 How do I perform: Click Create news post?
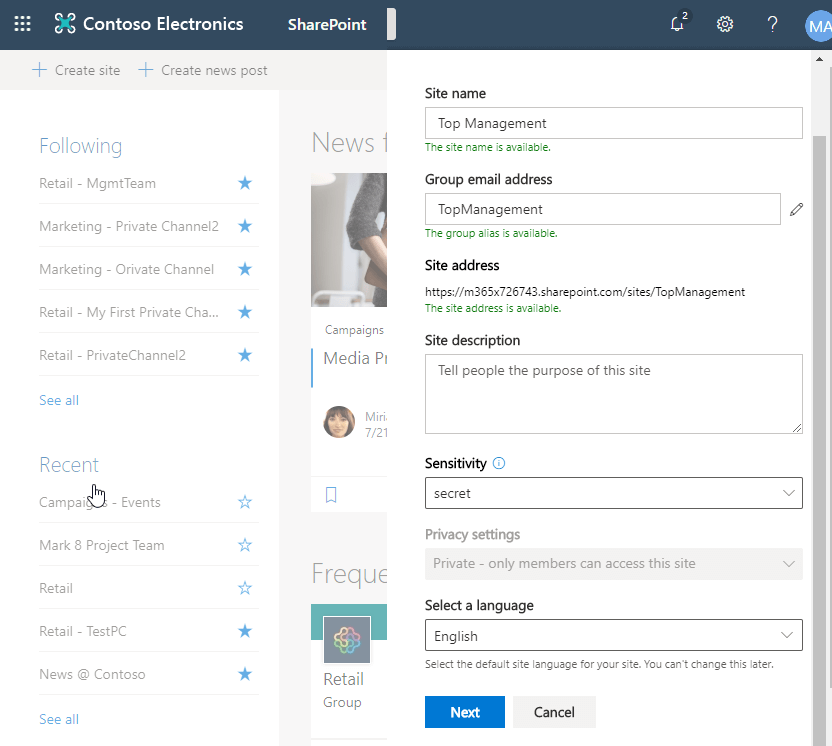[x=203, y=70]
